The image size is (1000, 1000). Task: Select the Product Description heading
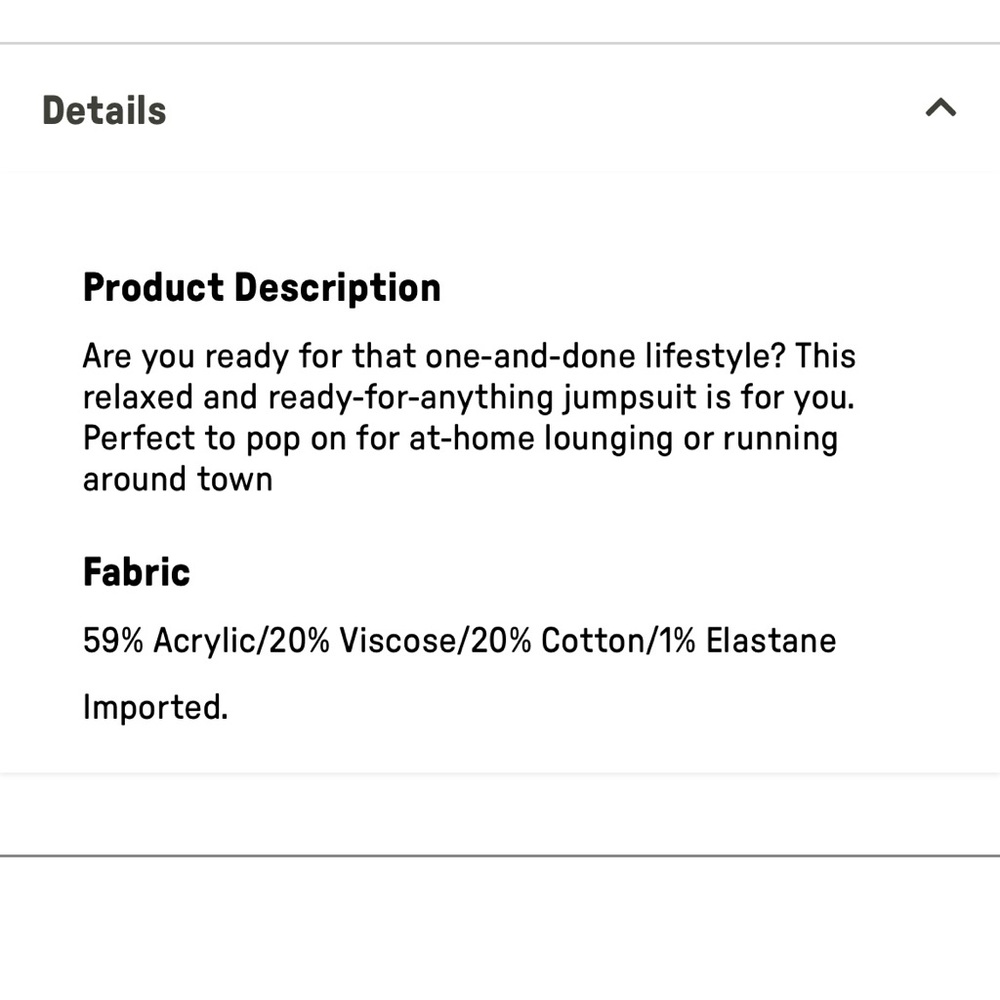[x=261, y=288]
